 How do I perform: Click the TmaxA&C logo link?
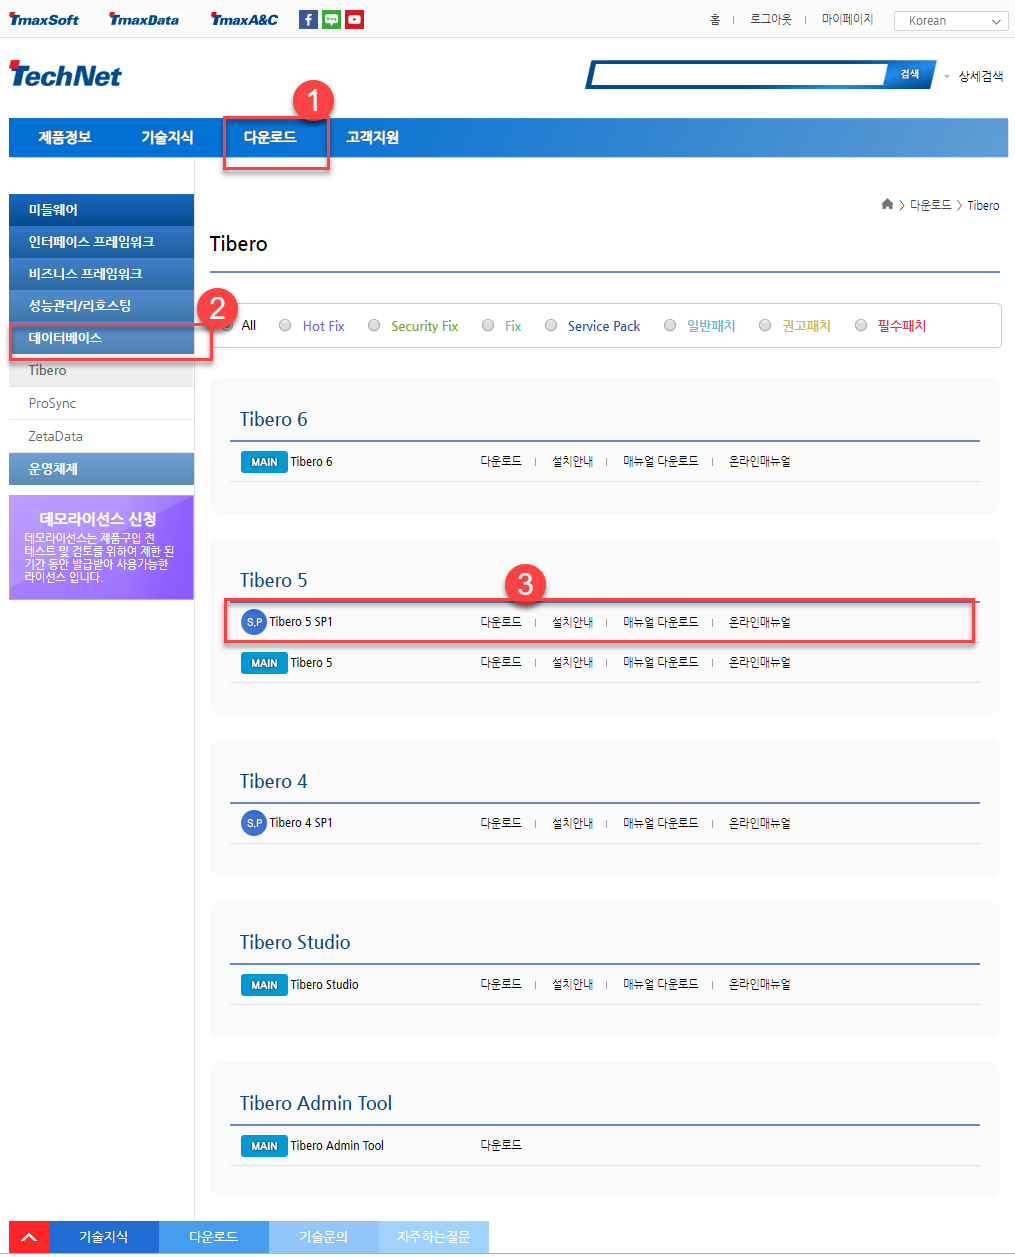(x=244, y=19)
